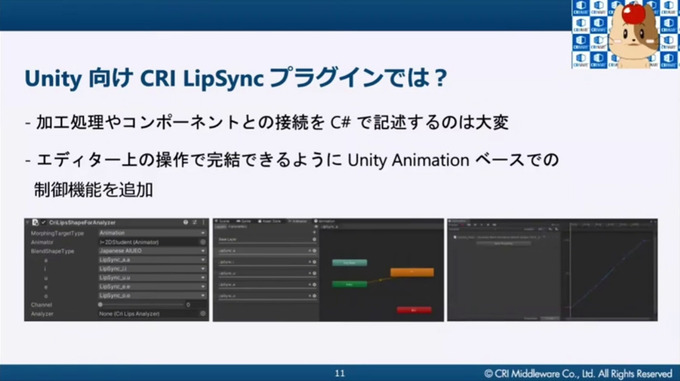Image resolution: width=680 pixels, height=381 pixels.
Task: Click the Channel label in inspector
Action: click(x=42, y=305)
